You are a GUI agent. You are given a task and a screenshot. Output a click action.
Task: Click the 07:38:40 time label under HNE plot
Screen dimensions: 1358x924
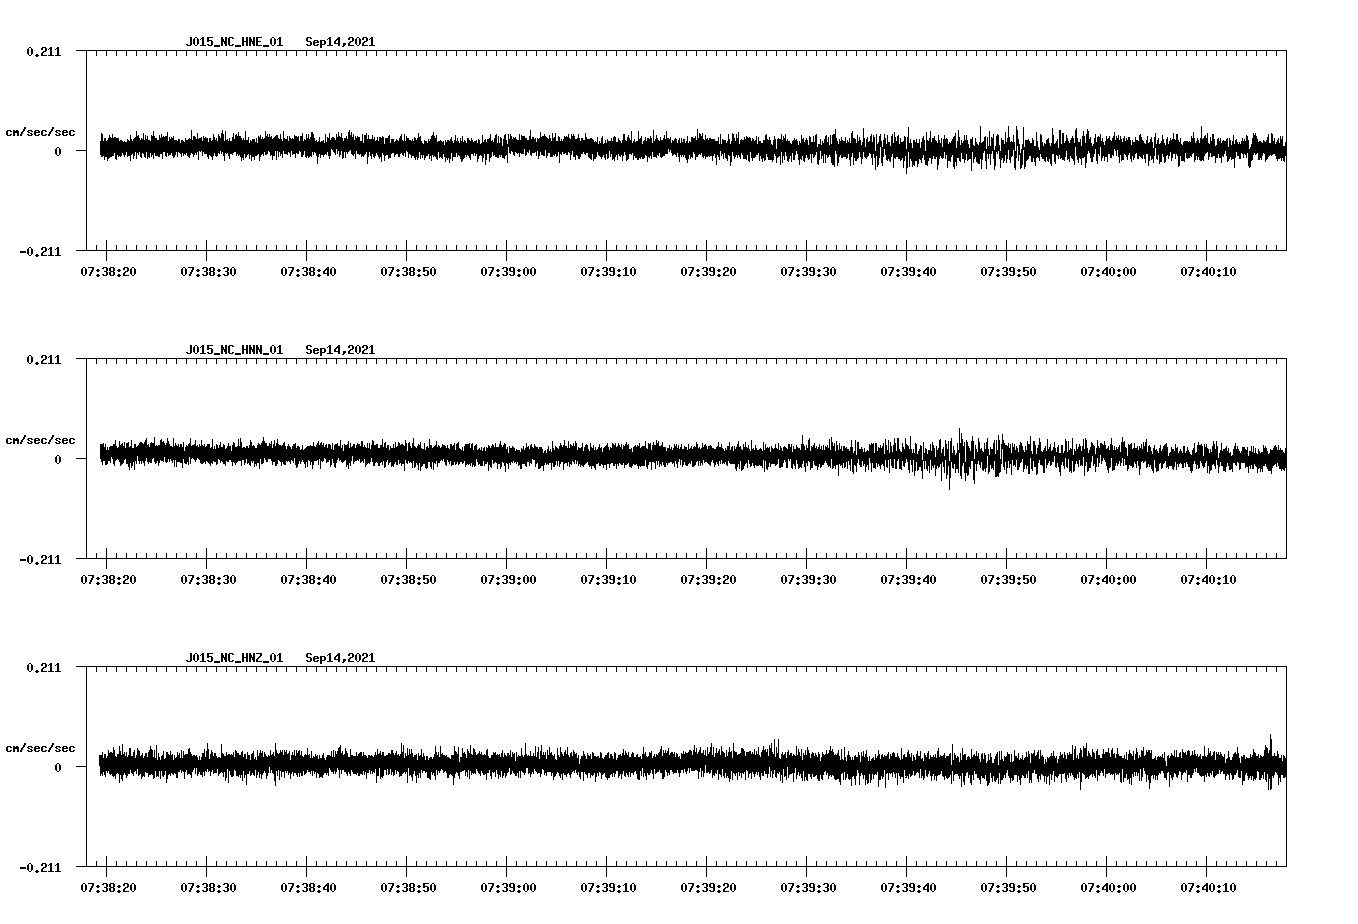308,272
